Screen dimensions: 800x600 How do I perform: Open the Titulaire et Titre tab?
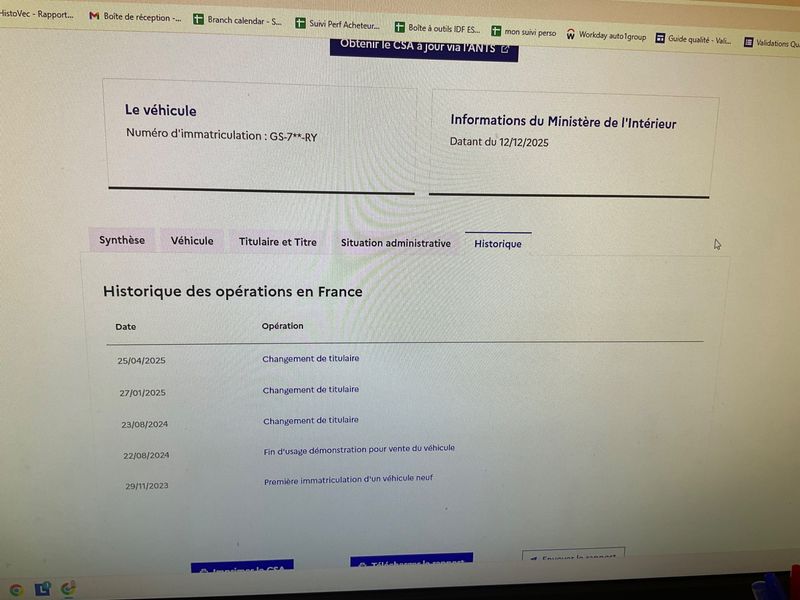point(277,242)
